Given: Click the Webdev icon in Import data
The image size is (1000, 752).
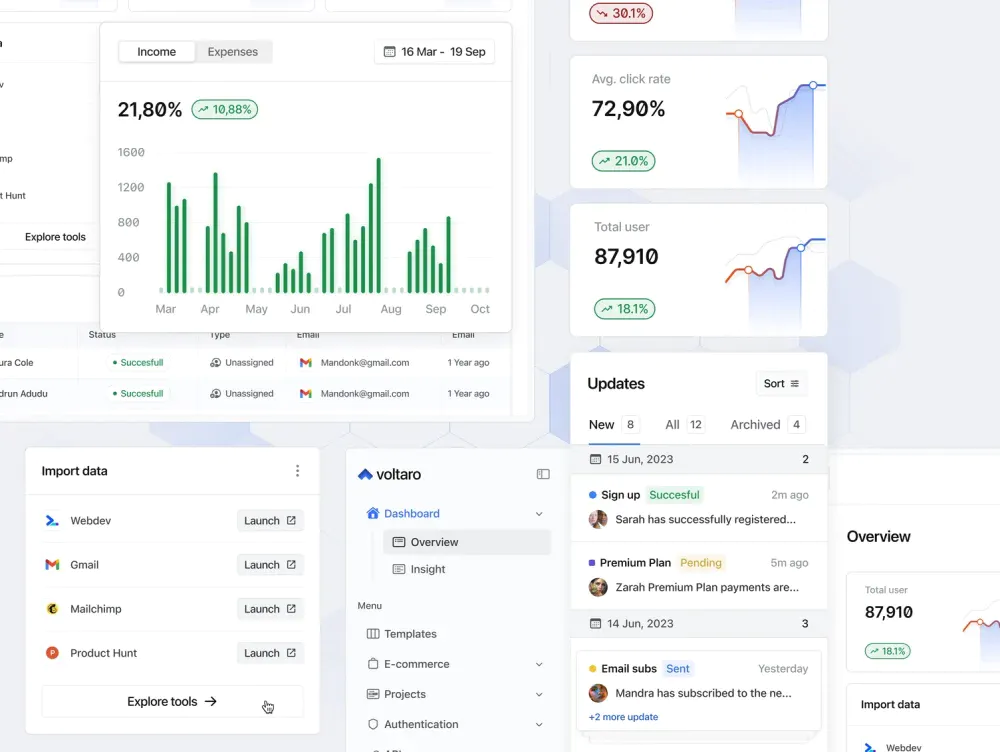Looking at the screenshot, I should [52, 520].
